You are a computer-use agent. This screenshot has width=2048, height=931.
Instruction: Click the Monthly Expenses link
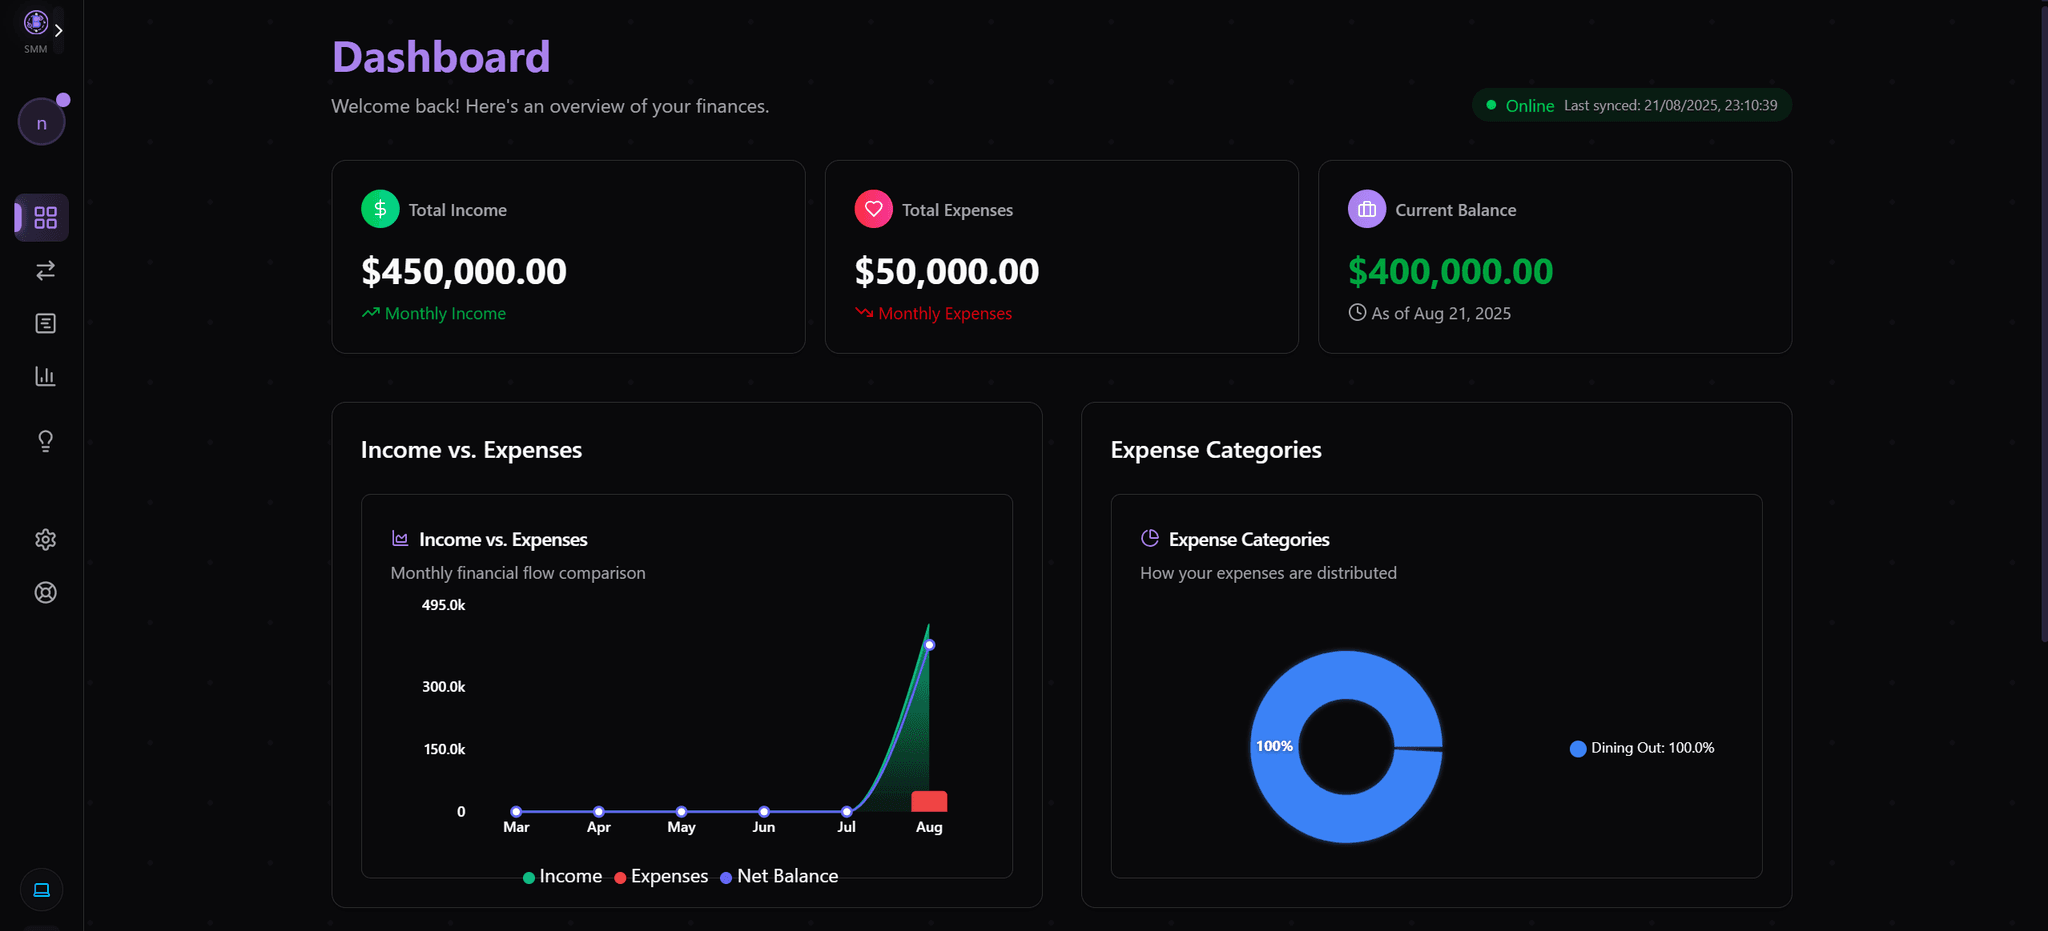[944, 313]
